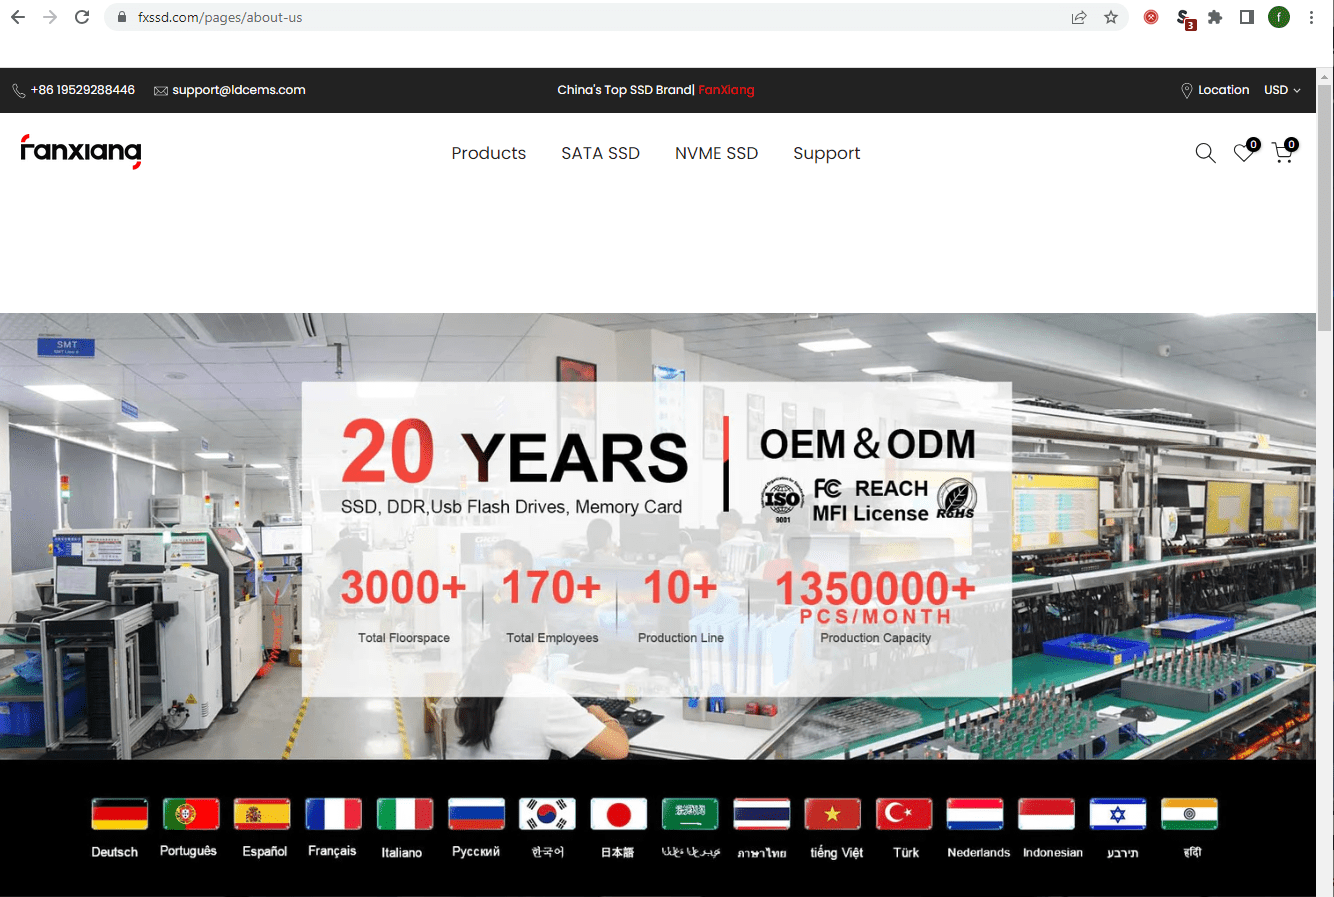Click the site info lock icon

[x=122, y=17]
